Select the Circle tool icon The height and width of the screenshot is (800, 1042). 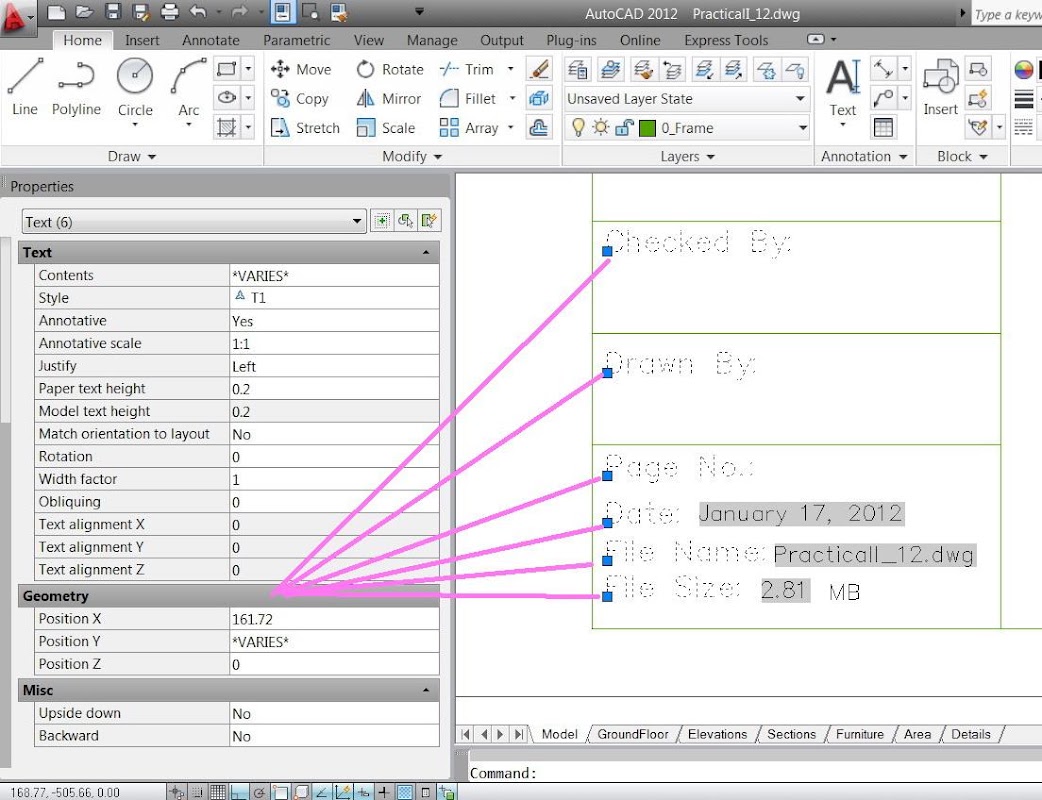[135, 76]
